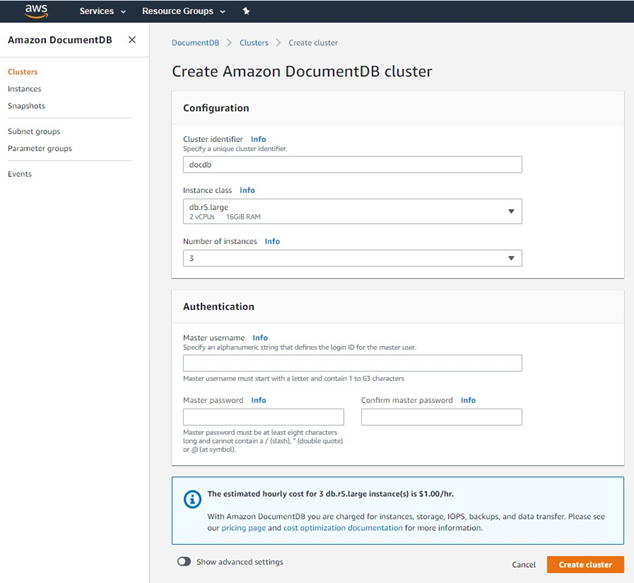Select Instances in the sidebar
Image resolution: width=634 pixels, height=583 pixels.
coord(24,89)
